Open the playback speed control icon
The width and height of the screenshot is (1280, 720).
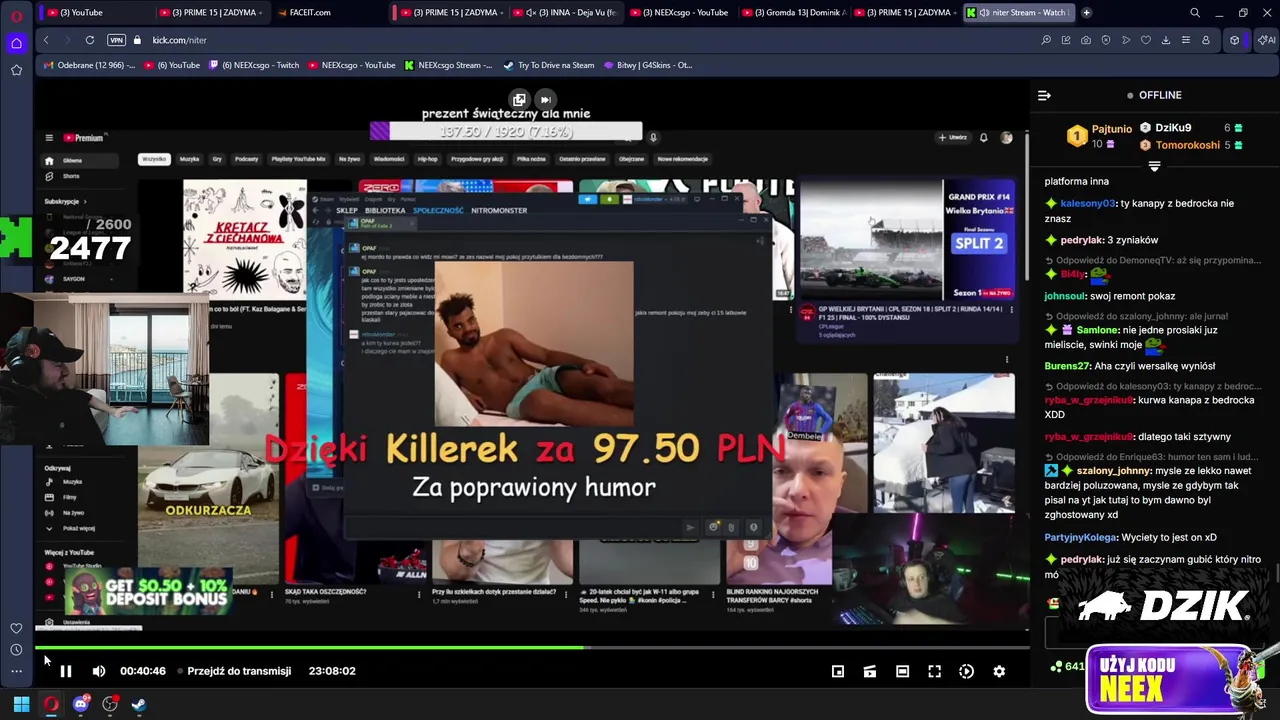pos(966,671)
